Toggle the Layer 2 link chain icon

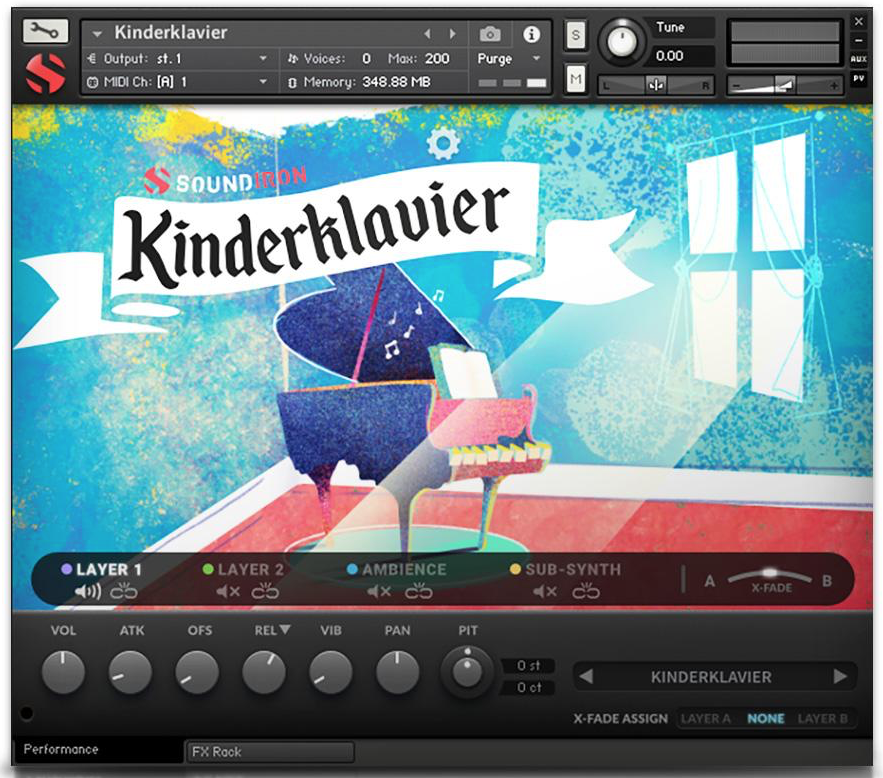tap(265, 592)
